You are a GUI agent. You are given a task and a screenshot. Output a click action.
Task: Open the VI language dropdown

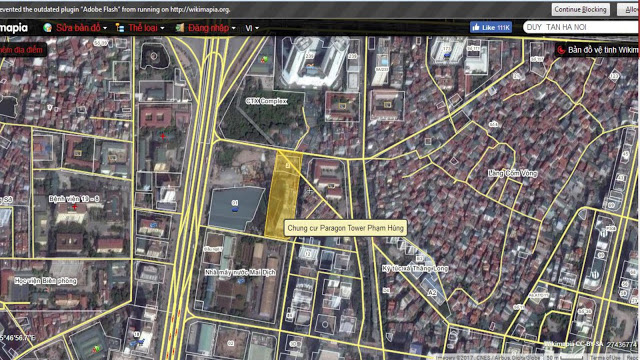click(252, 28)
